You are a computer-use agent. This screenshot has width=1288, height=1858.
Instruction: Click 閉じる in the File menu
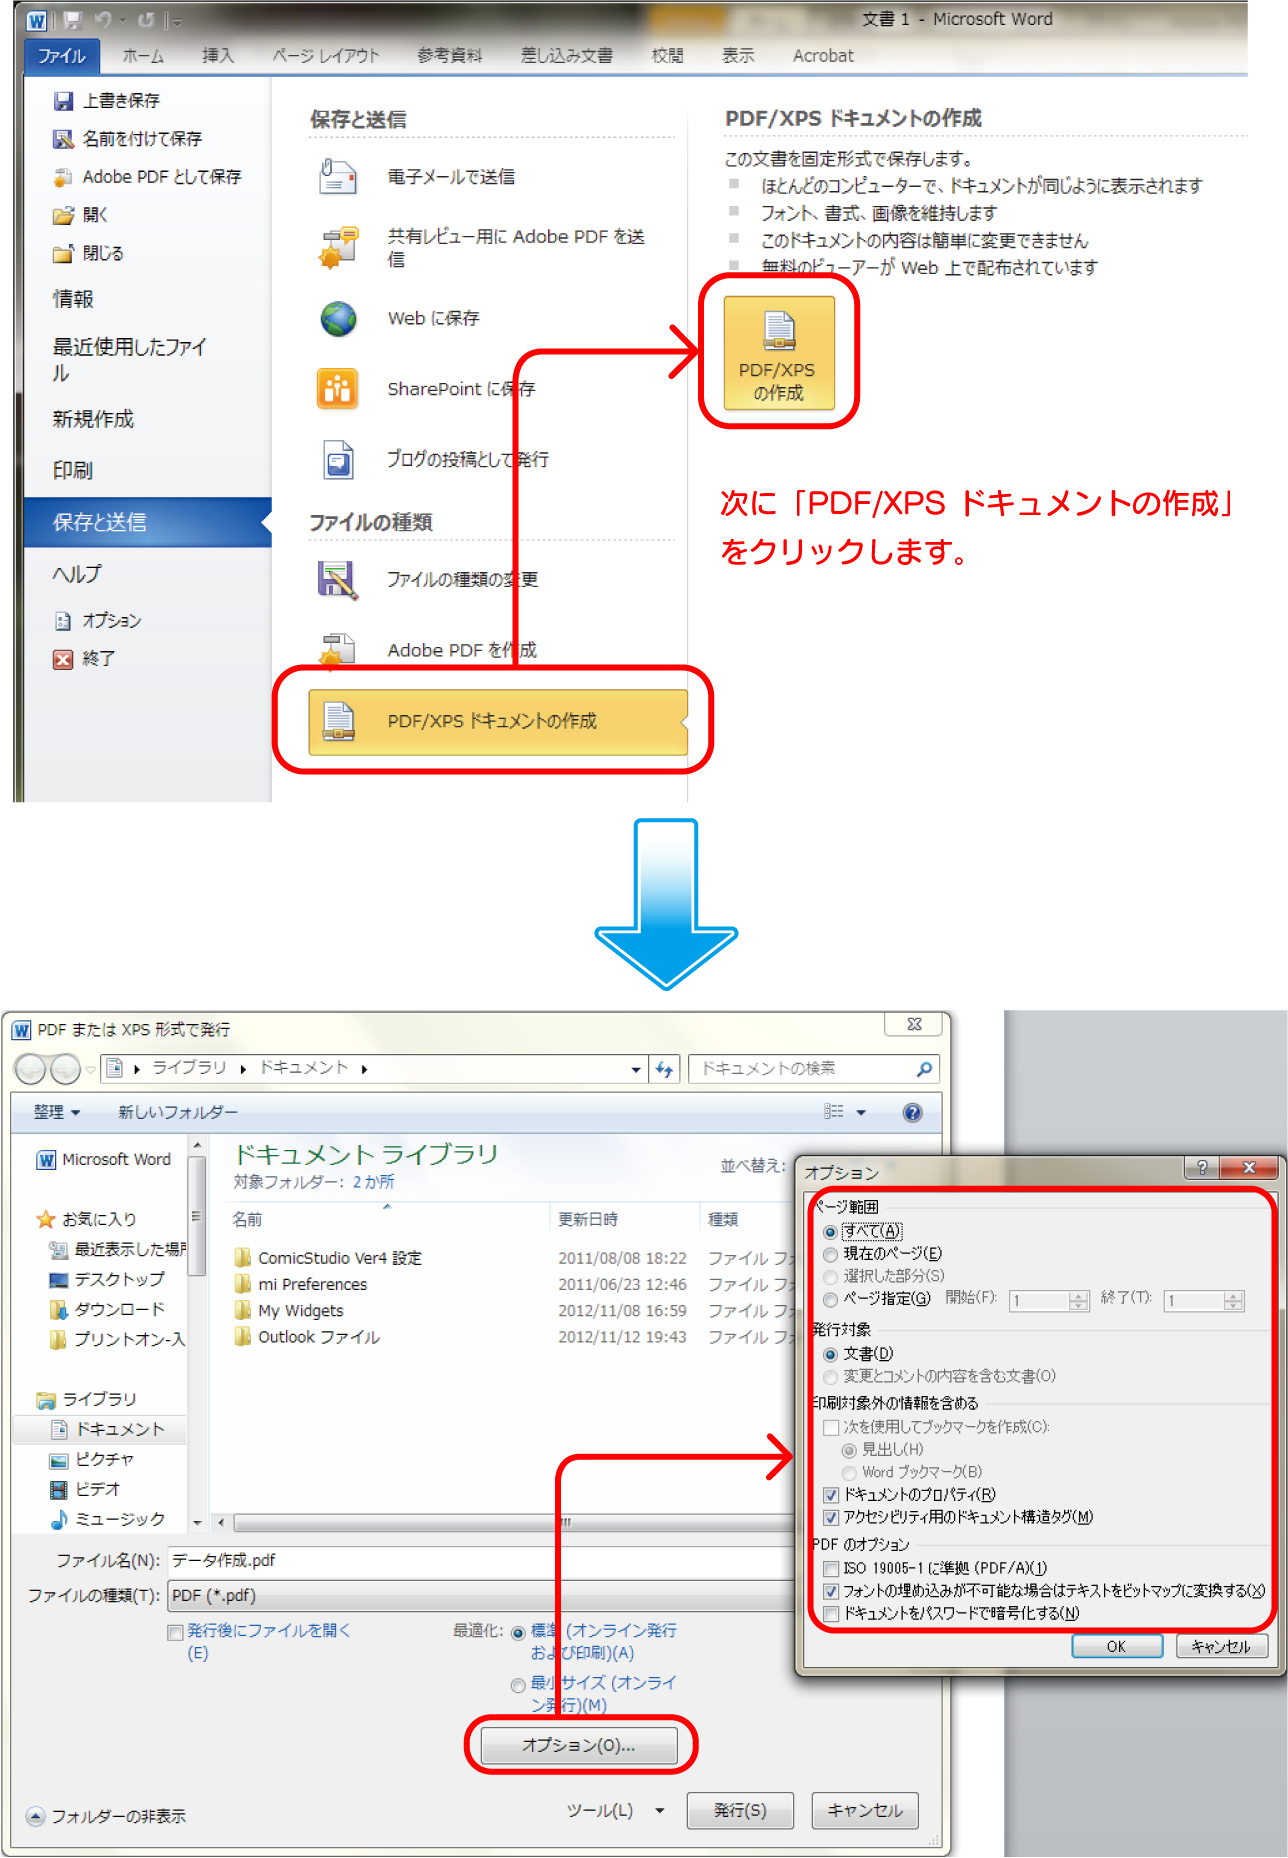(x=88, y=253)
